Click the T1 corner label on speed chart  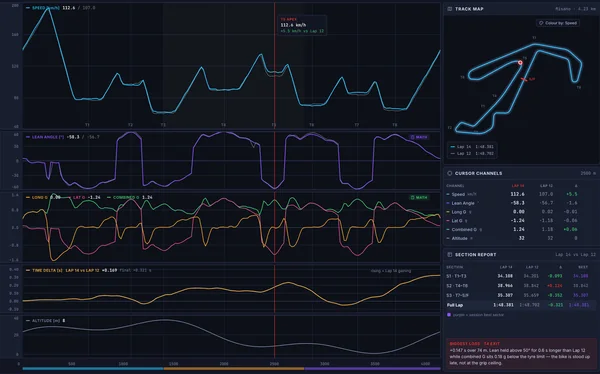[x=87, y=125]
